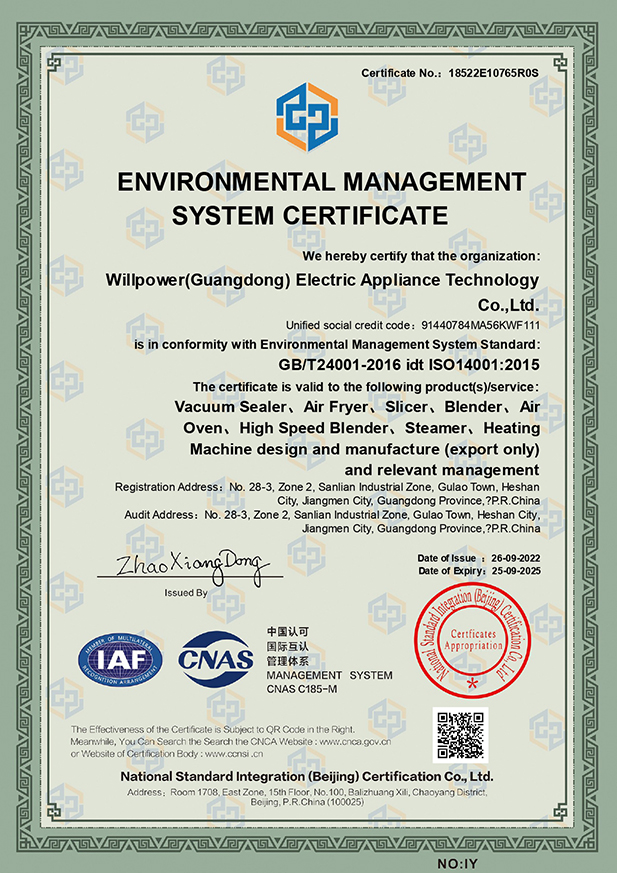
Task: Click the IAF accreditation logo
Action: [120, 658]
